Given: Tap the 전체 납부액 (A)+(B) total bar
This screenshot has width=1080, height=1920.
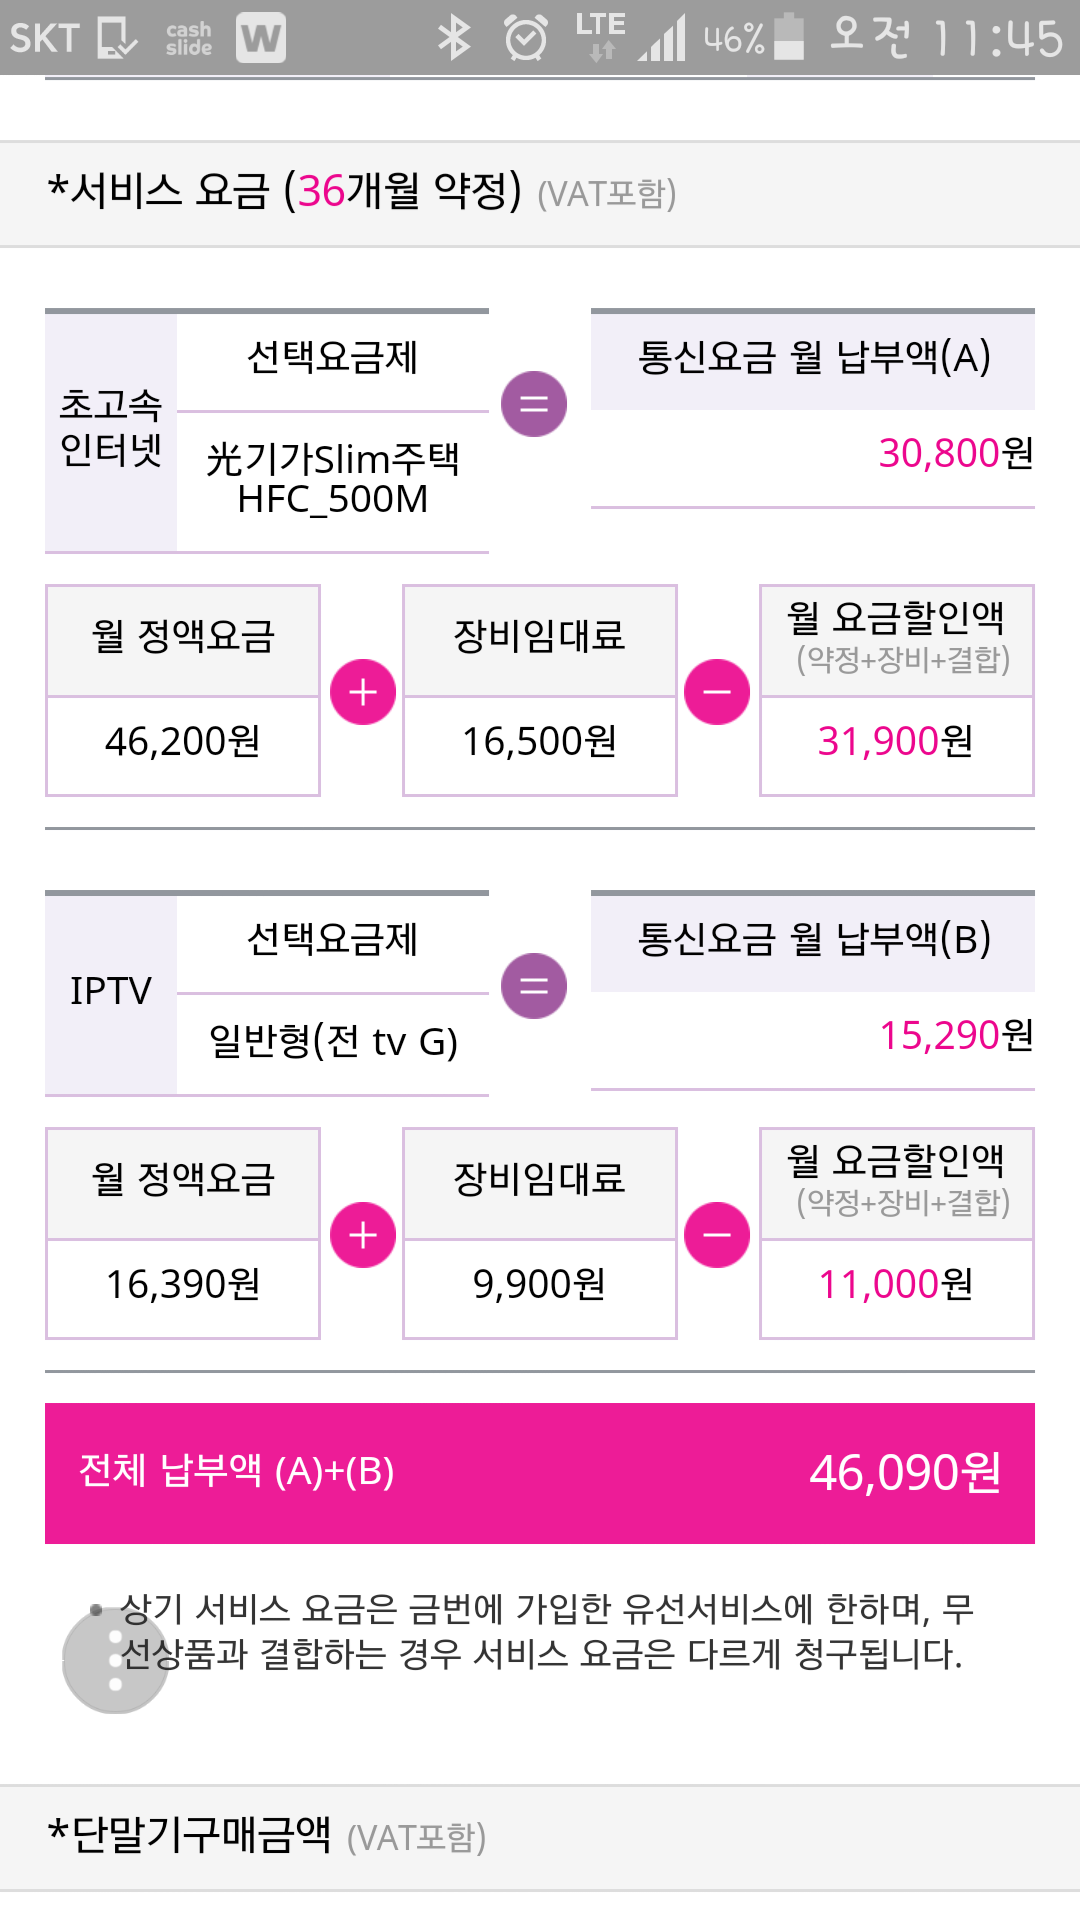Looking at the screenshot, I should [x=540, y=1473].
